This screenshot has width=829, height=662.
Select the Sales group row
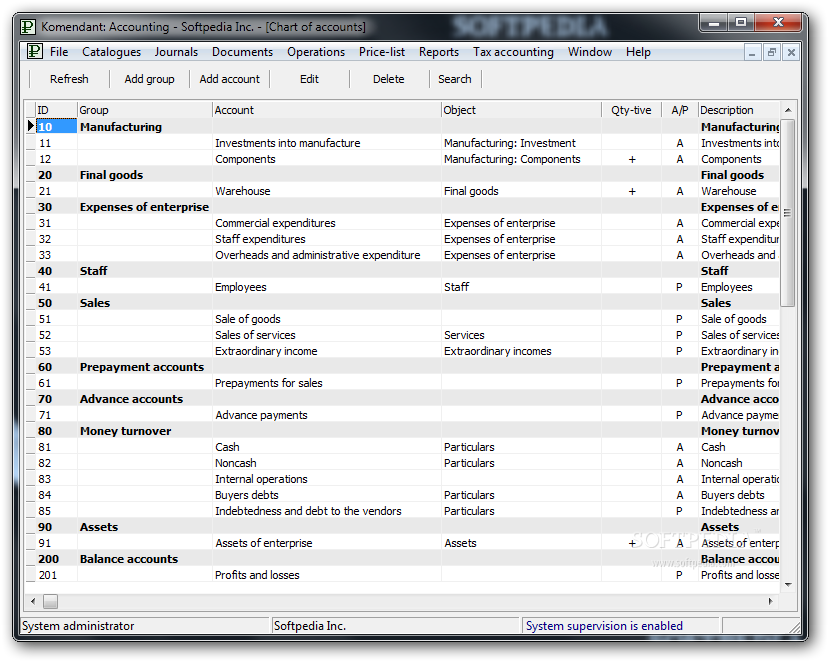402,303
